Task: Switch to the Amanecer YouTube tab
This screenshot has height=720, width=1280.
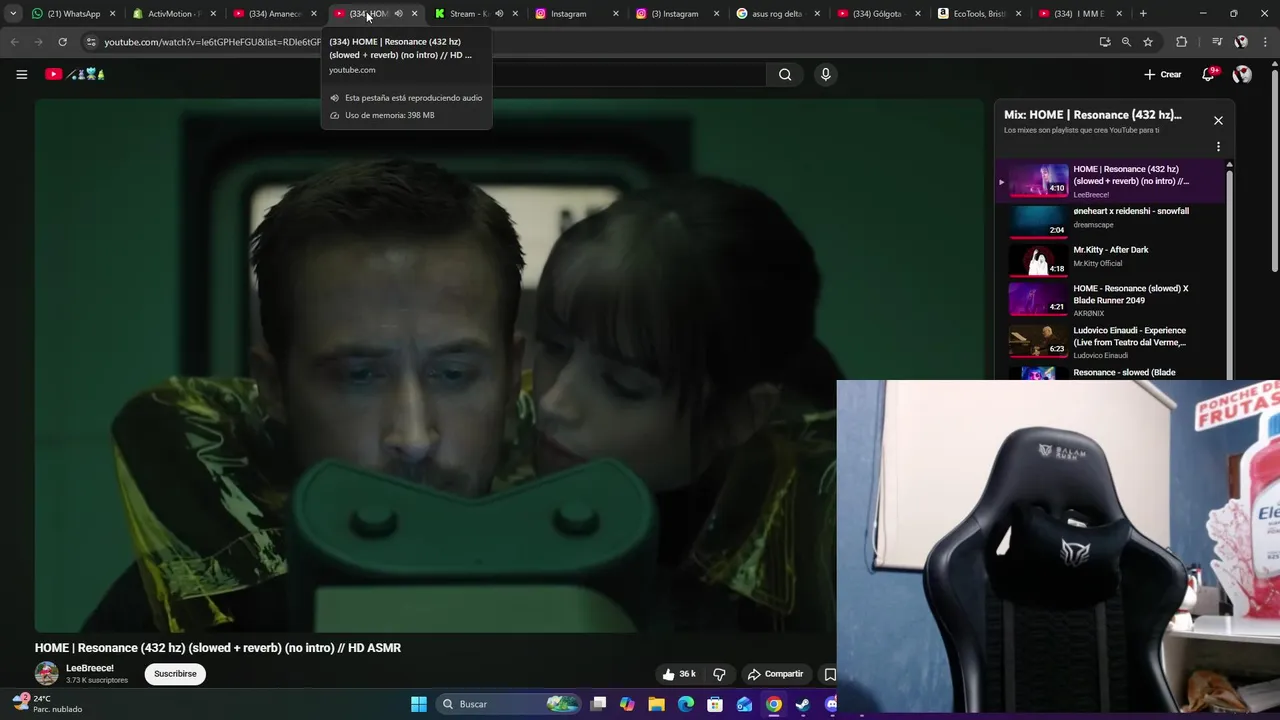Action: pyautogui.click(x=275, y=14)
